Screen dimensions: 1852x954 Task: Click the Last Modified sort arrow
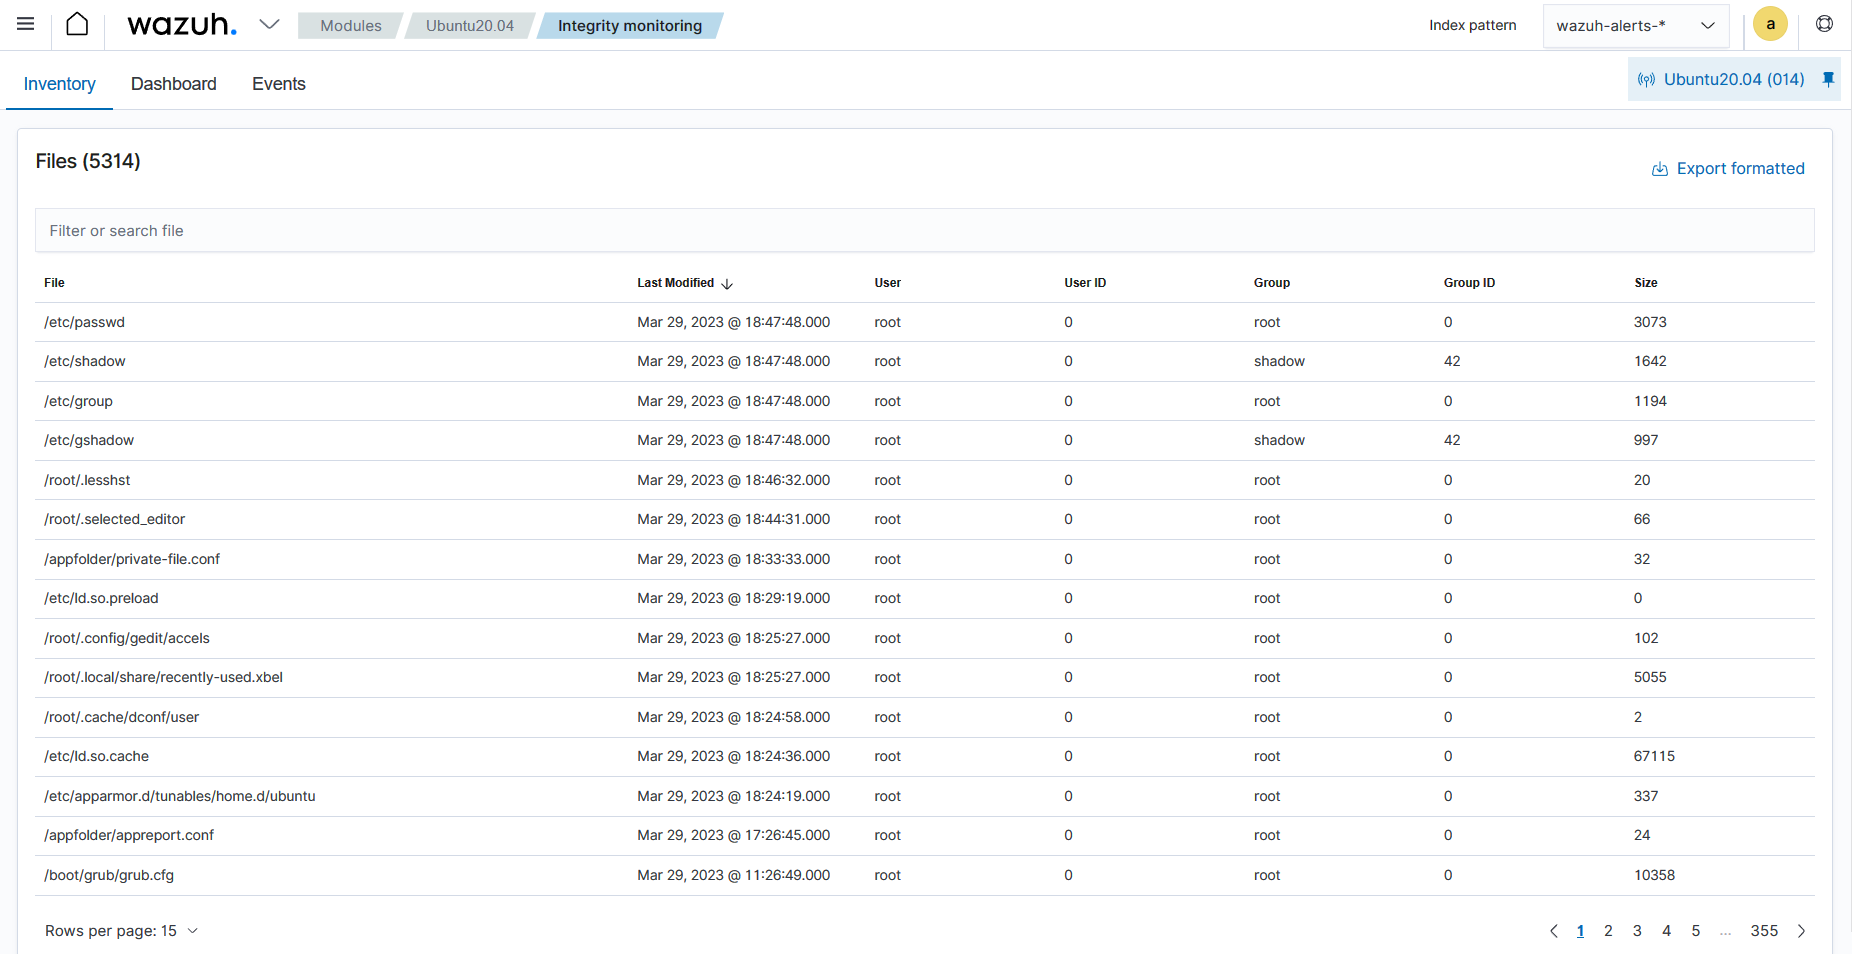point(727,284)
